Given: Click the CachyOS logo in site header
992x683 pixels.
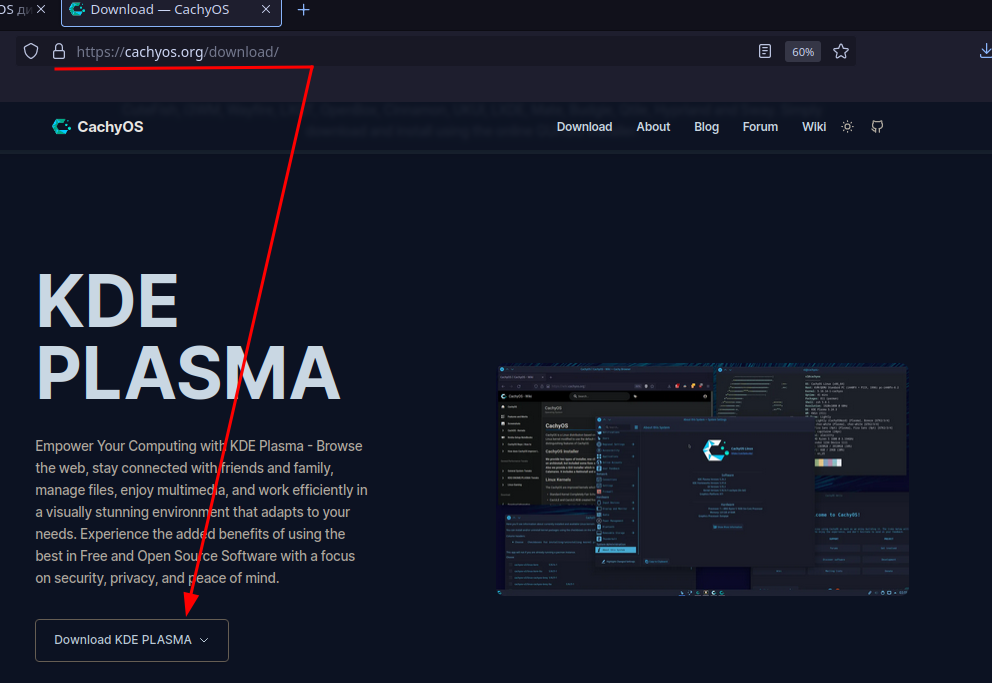Looking at the screenshot, I should pos(98,126).
